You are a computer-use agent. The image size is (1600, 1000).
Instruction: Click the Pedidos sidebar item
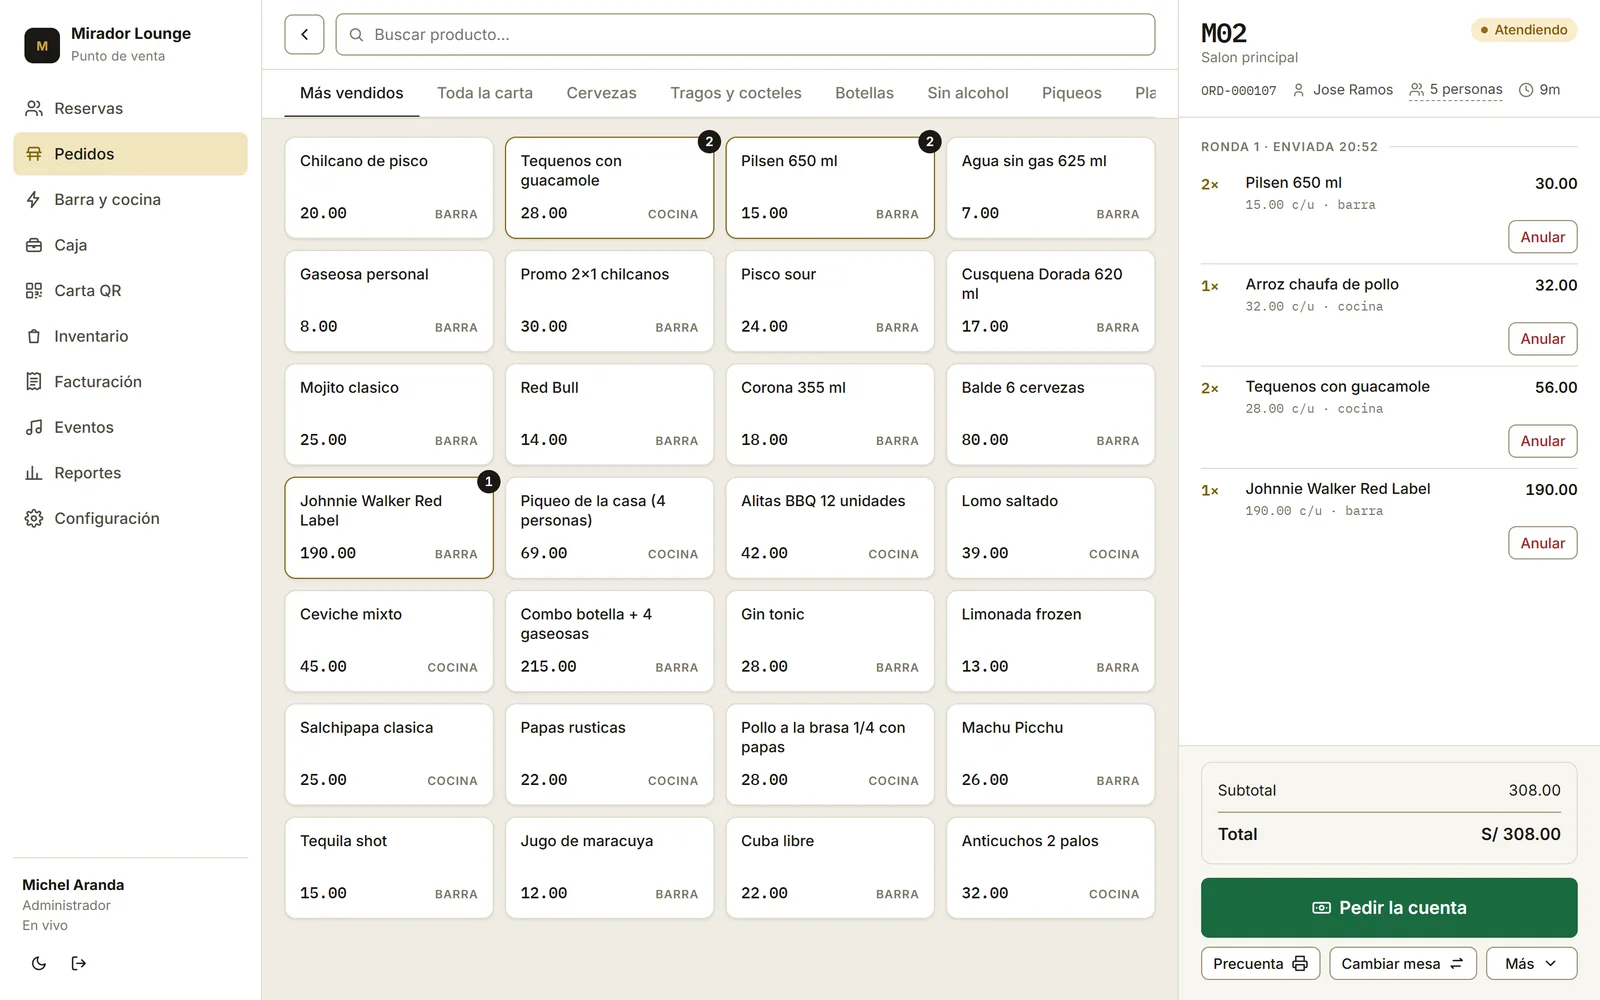click(x=130, y=154)
